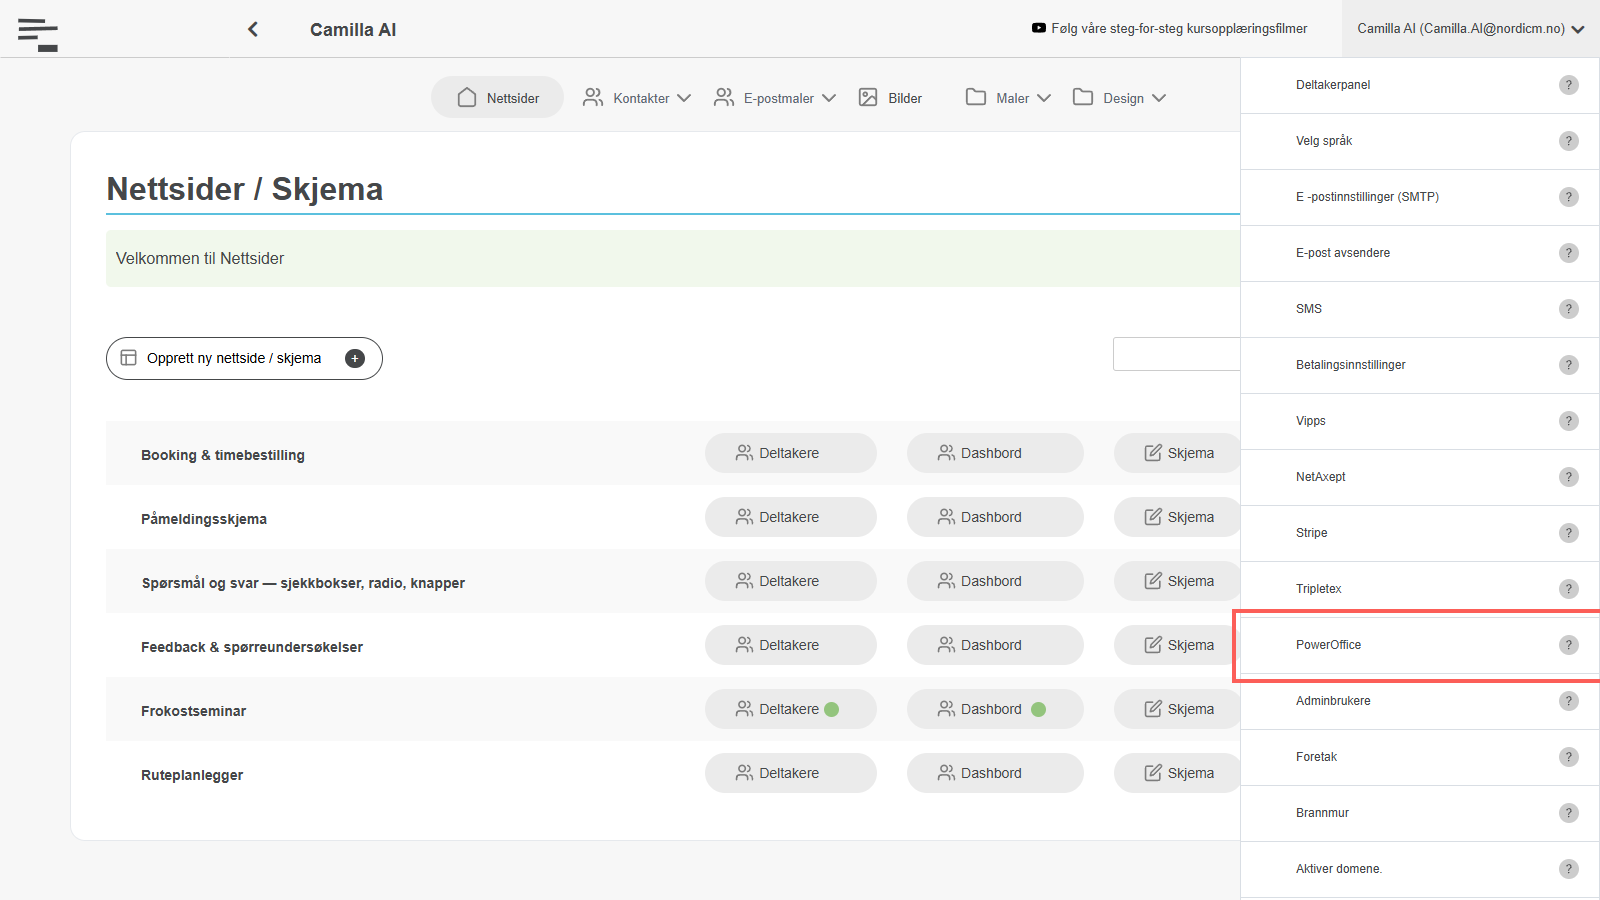Click the search input field above list

[1177, 354]
